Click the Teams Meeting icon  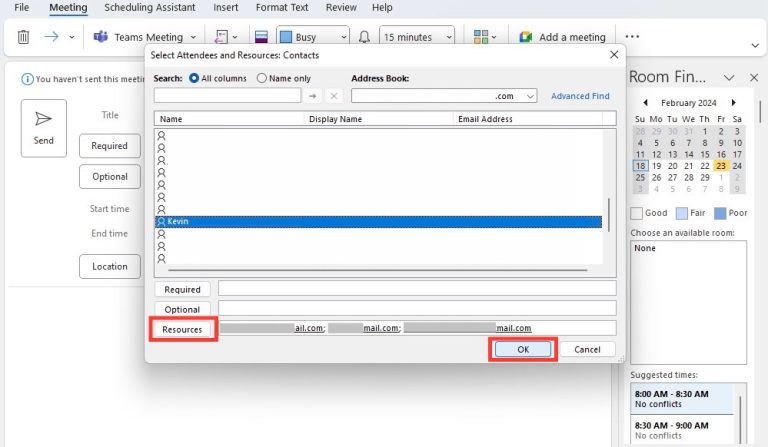100,37
